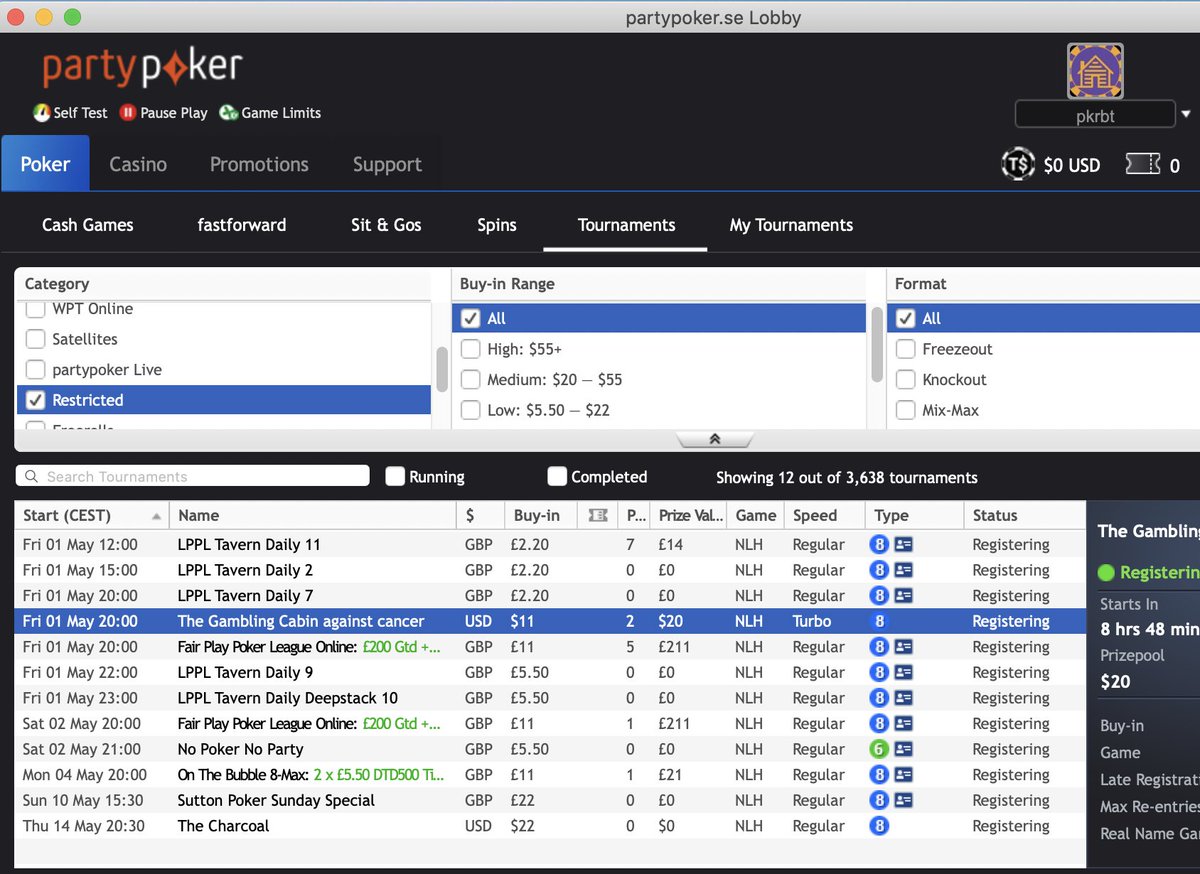Viewport: 1200px width, 874px height.
Task: Click ID card icon for Sutton Poker Sunday Special
Action: click(903, 800)
